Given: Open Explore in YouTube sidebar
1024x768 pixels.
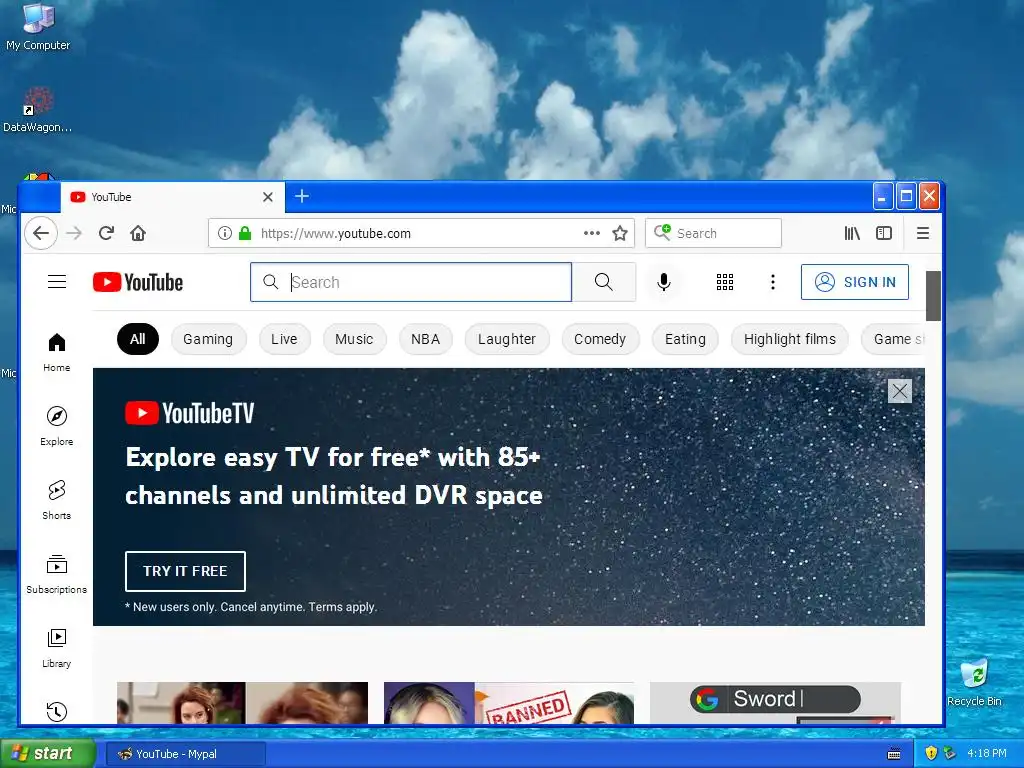Looking at the screenshot, I should [x=57, y=426].
